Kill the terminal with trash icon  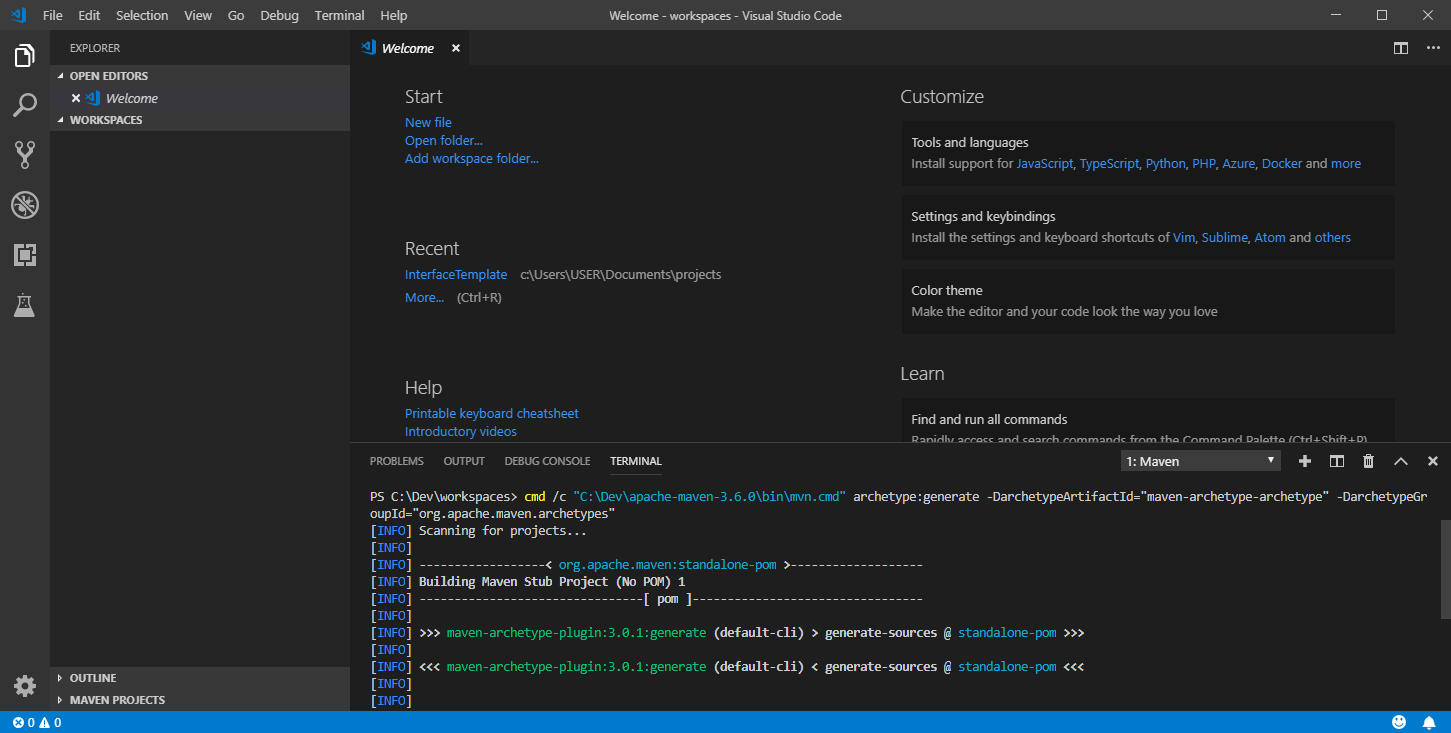click(1369, 461)
